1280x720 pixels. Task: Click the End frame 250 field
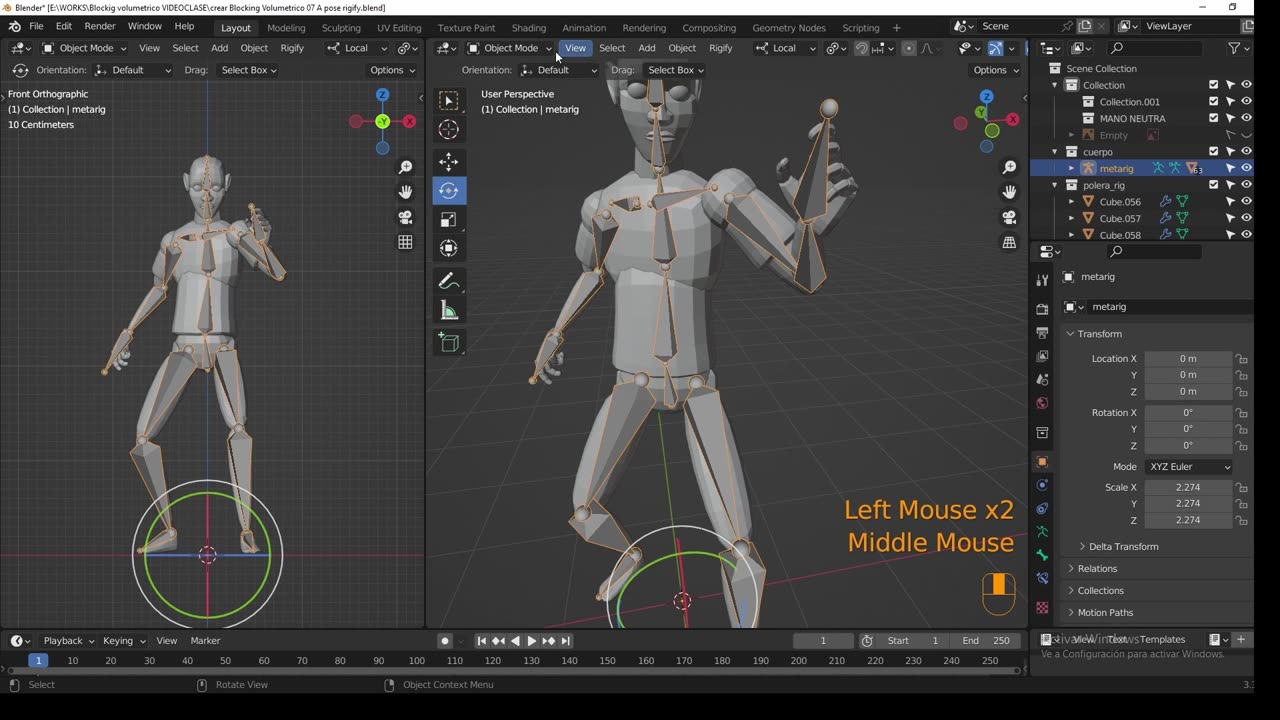(986, 641)
